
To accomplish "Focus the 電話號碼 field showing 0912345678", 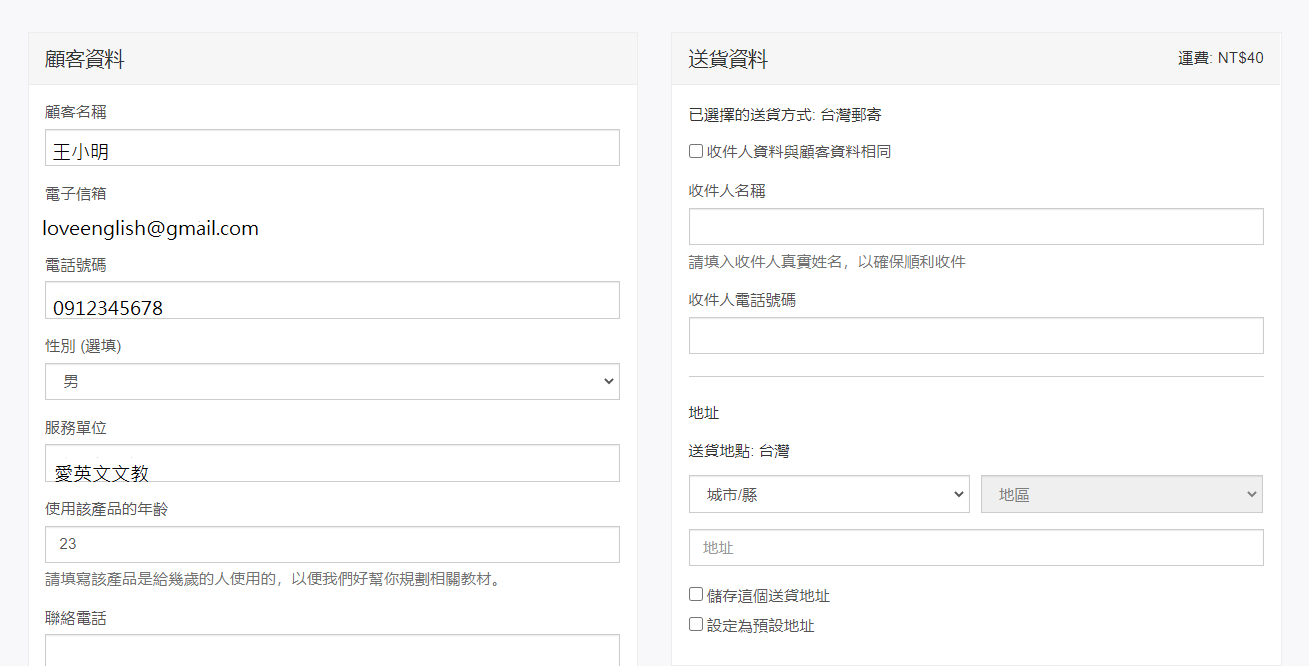I will [332, 301].
